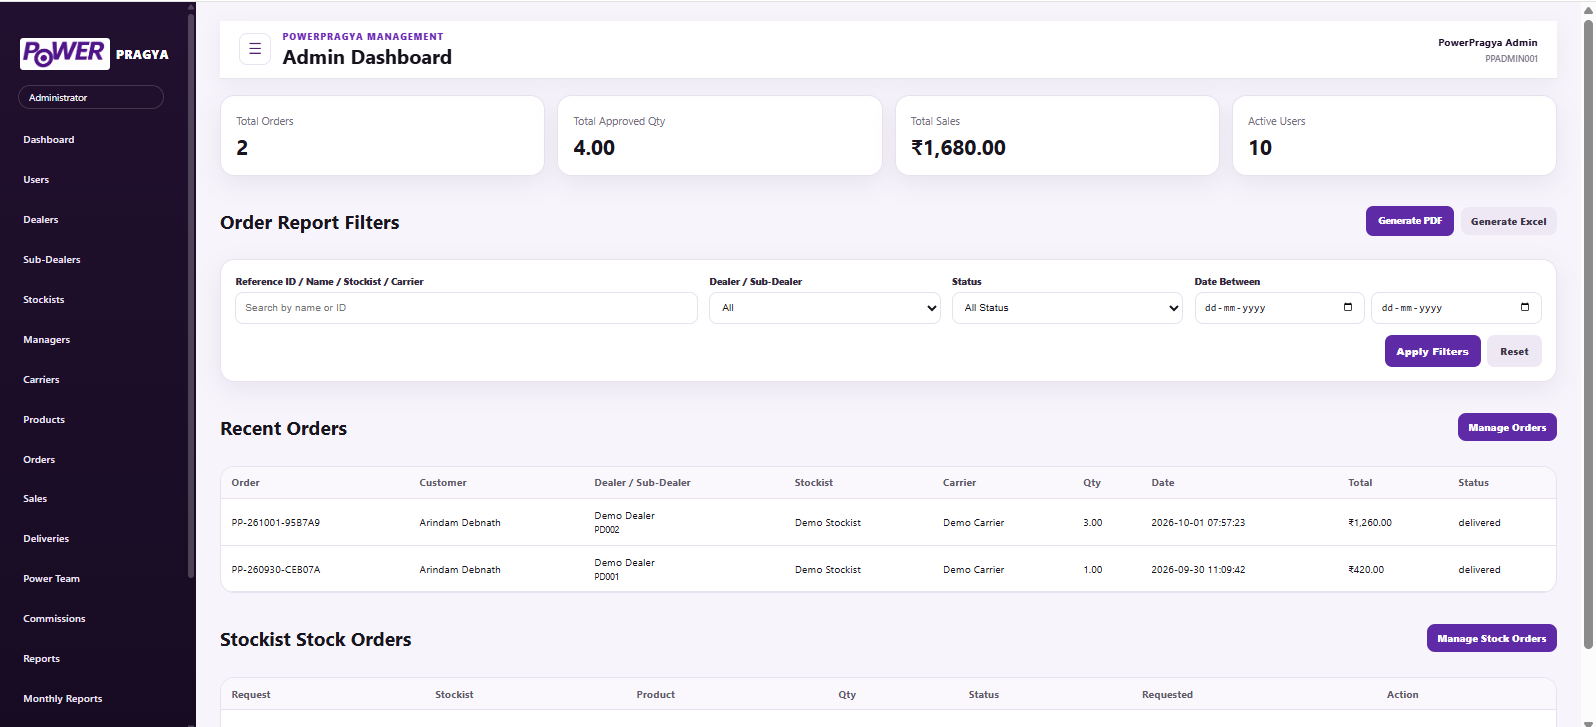Open Manage Orders

pyautogui.click(x=1507, y=427)
